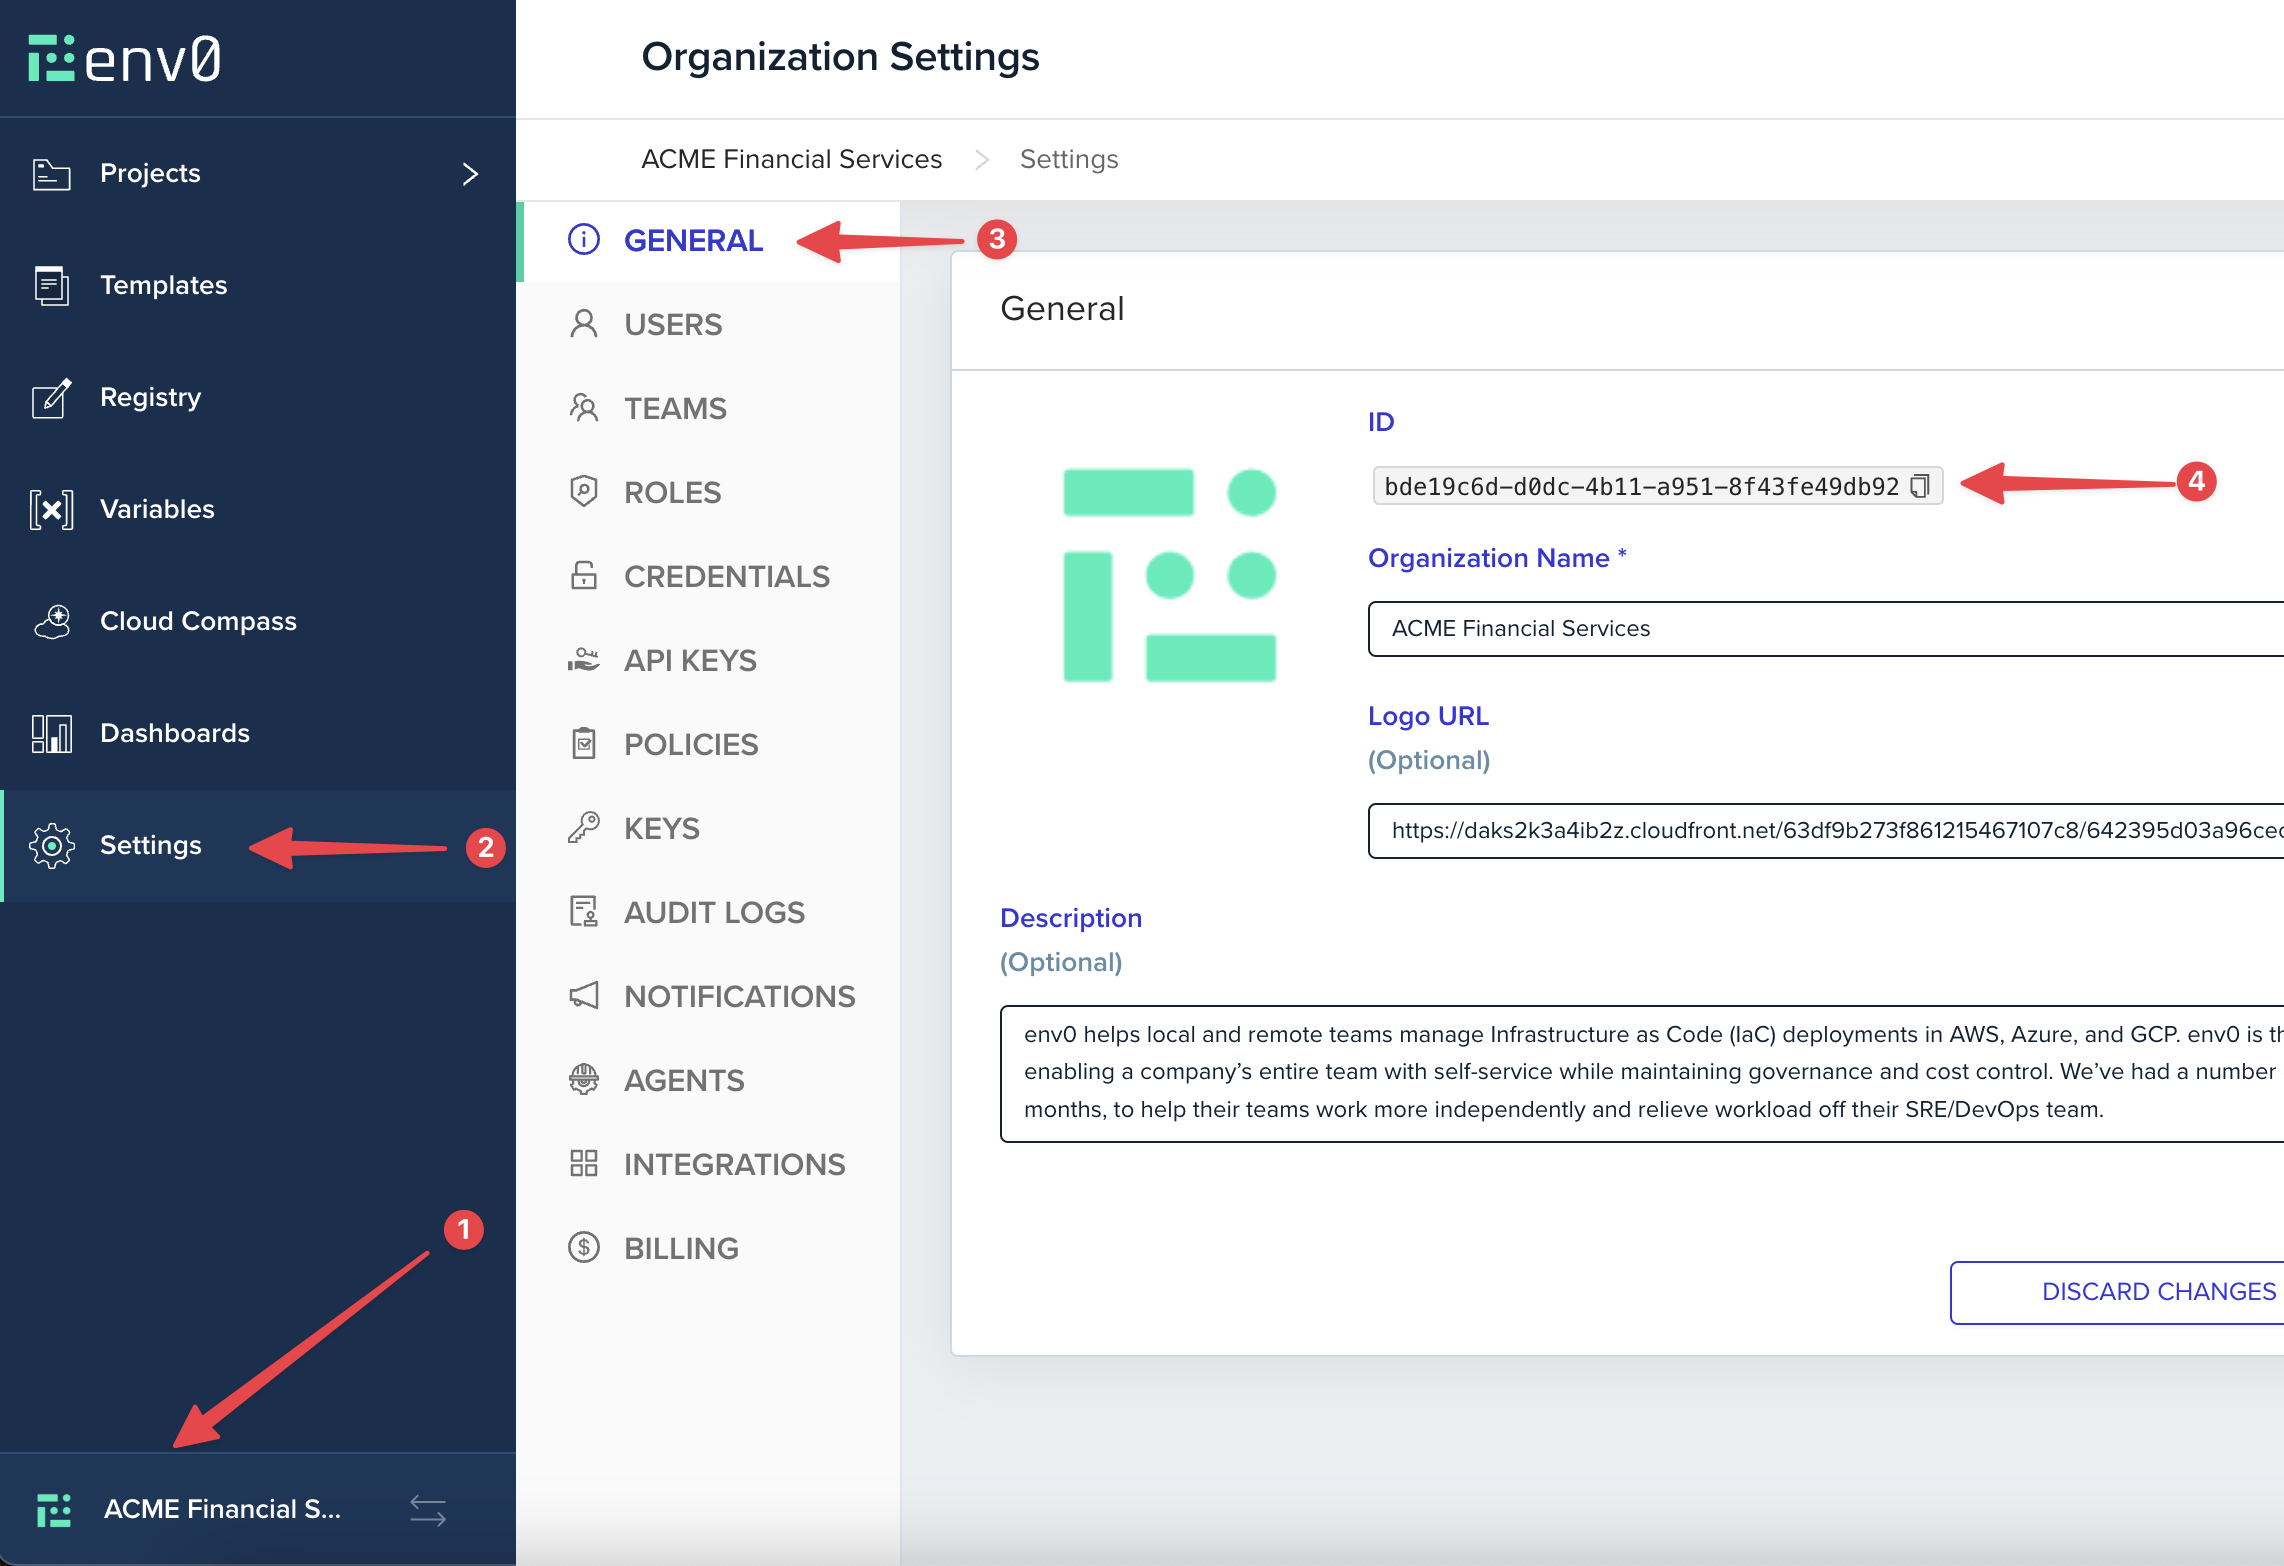Screen dimensions: 2284x1566
Task: Copy the organization ID with copy icon
Action: click(1919, 486)
